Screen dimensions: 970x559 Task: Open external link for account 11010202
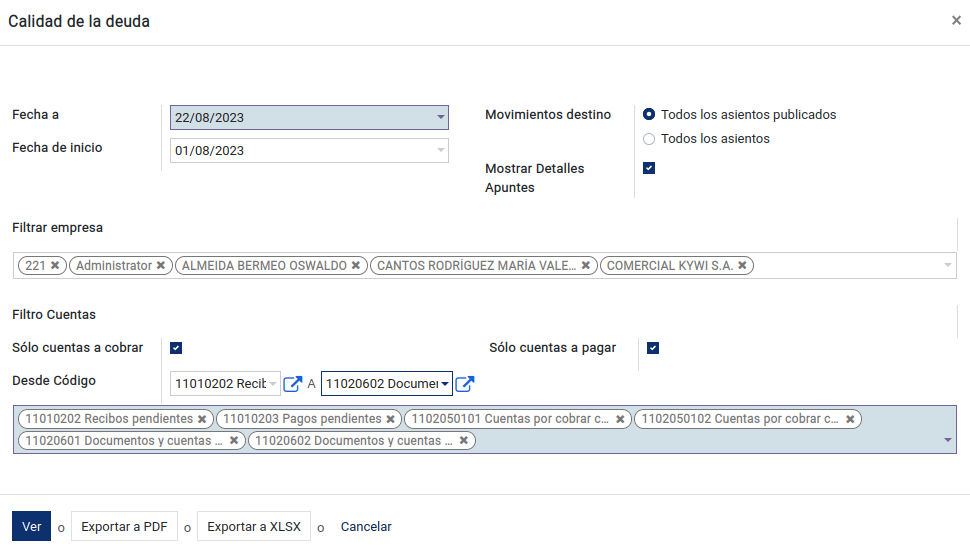coord(292,383)
